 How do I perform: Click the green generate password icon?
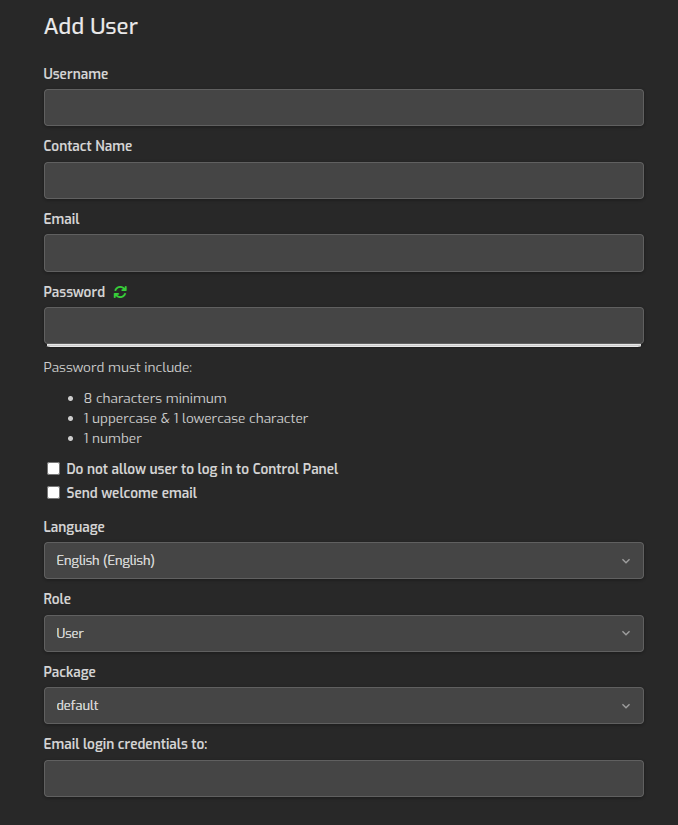pyautogui.click(x=121, y=292)
